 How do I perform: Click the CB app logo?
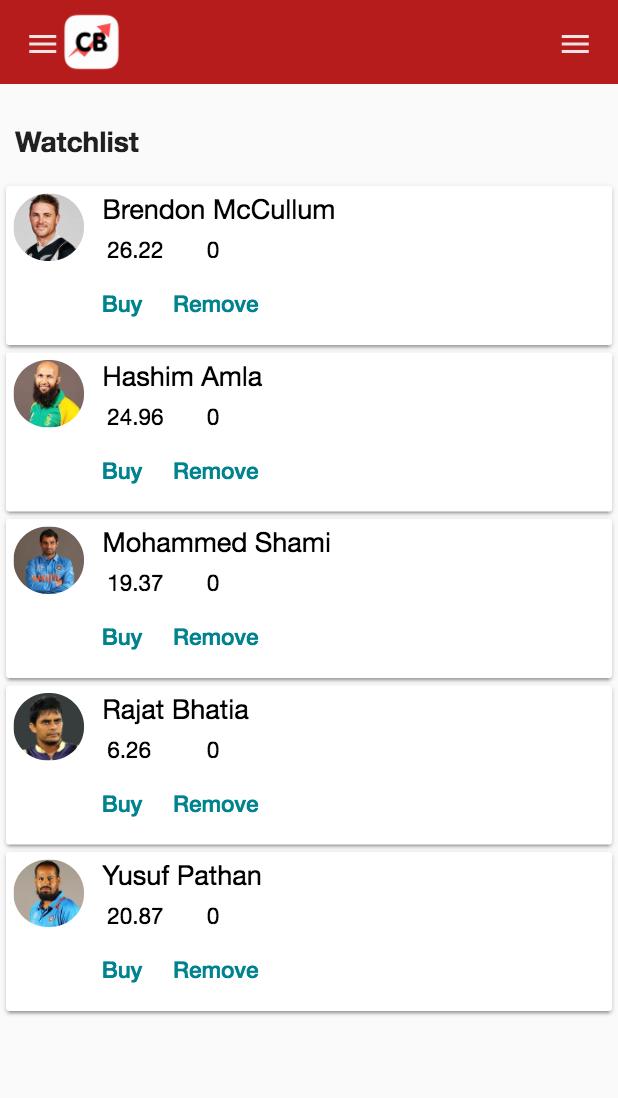click(91, 43)
